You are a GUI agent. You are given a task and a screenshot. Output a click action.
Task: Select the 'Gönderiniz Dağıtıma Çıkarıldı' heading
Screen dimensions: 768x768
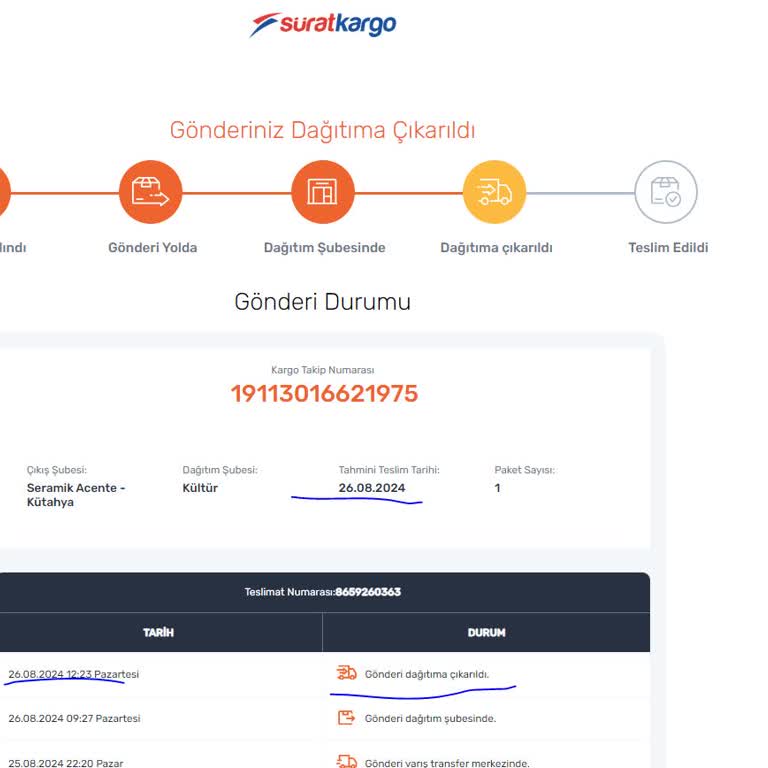(322, 130)
